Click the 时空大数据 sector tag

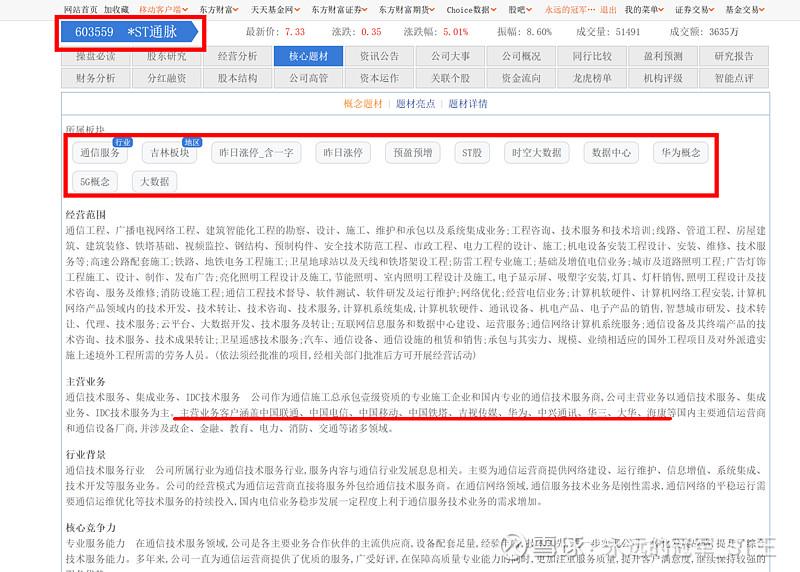tap(536, 153)
